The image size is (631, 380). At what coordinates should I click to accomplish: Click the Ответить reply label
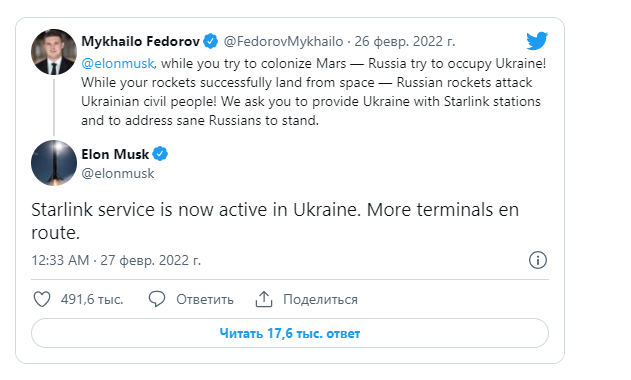pos(205,299)
